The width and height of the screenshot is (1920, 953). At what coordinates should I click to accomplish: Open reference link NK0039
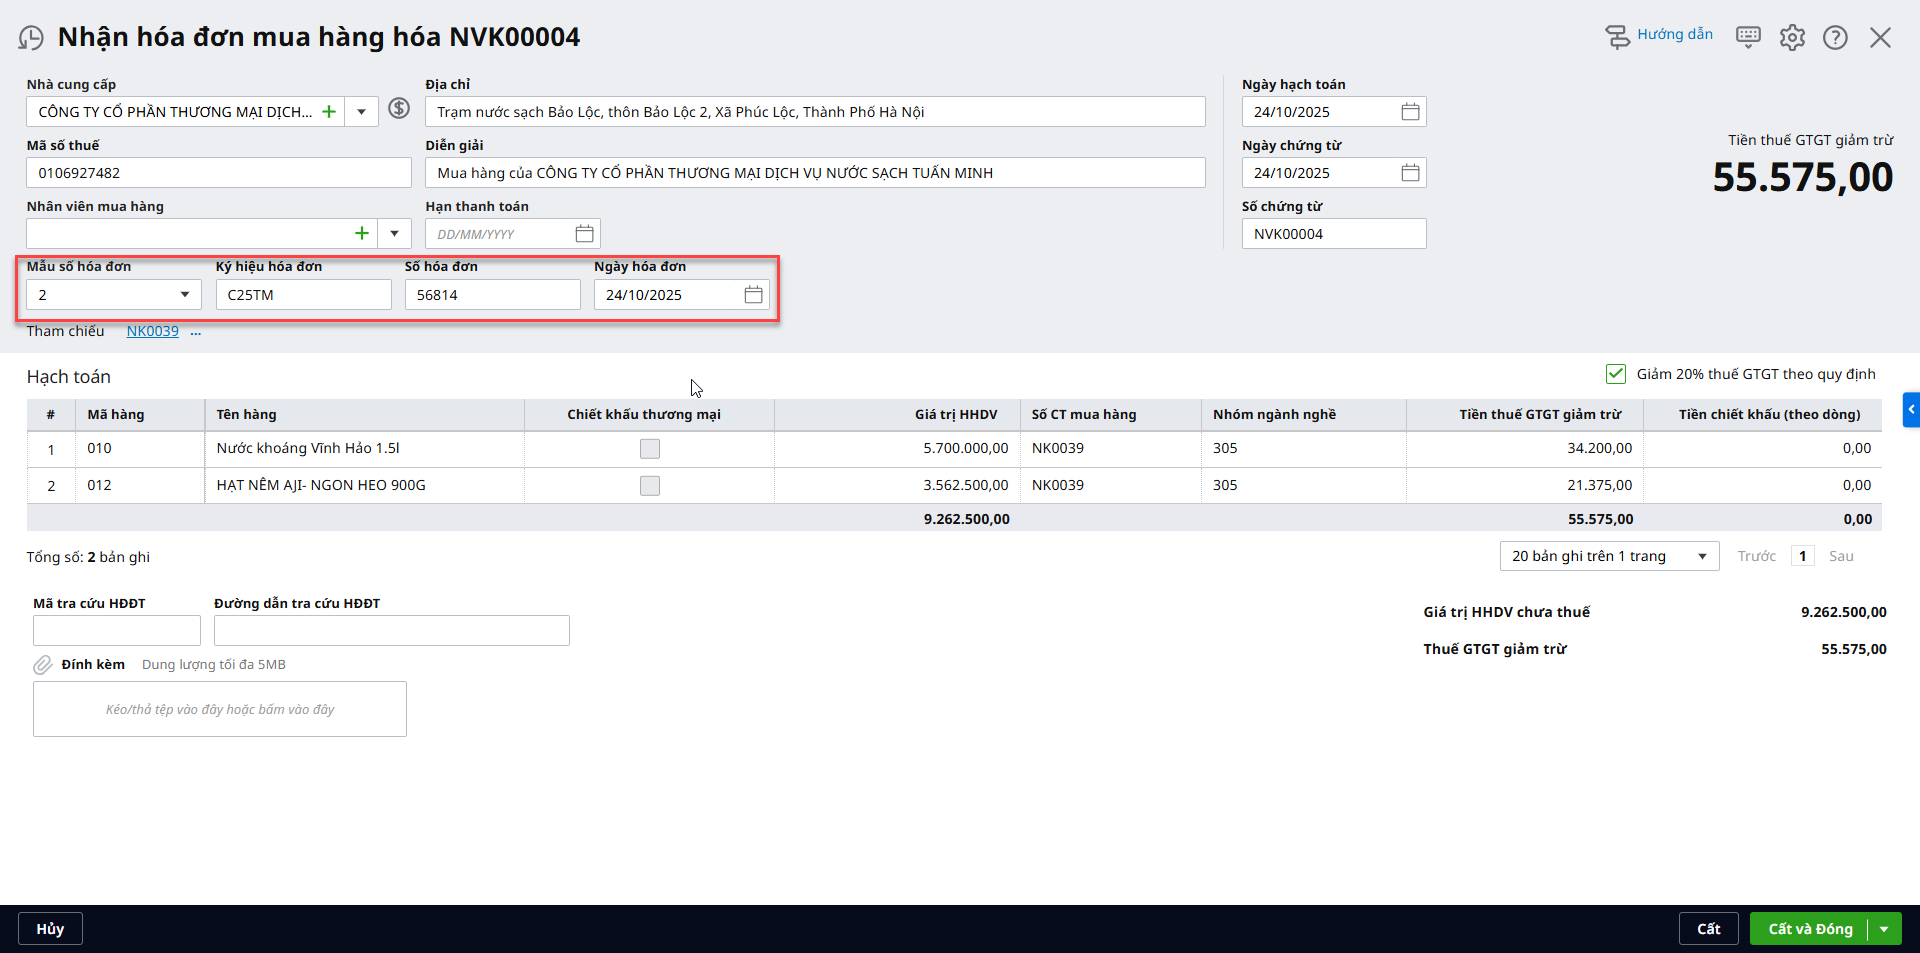point(152,331)
